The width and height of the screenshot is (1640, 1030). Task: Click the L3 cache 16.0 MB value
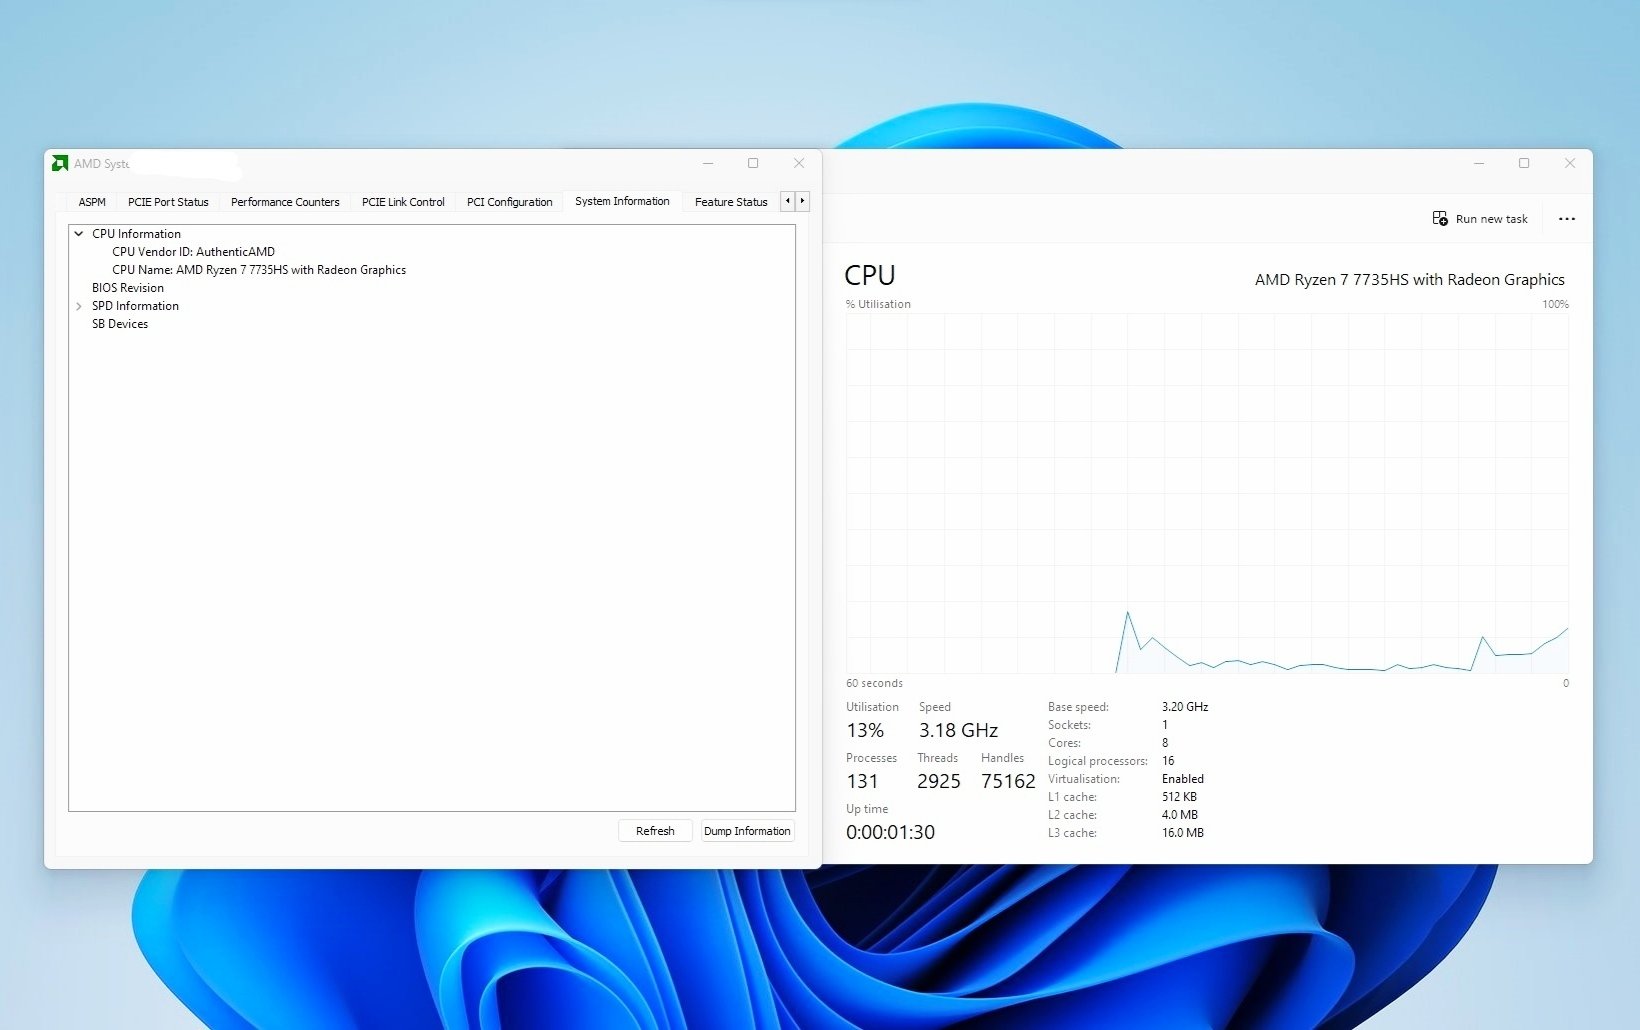point(1183,833)
